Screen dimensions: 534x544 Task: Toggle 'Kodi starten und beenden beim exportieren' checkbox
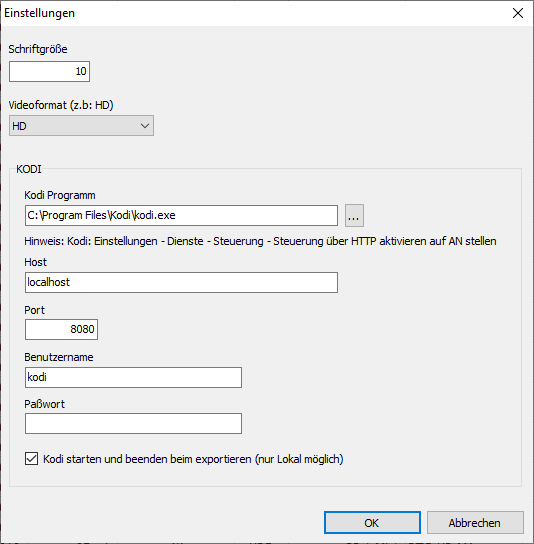[32, 459]
